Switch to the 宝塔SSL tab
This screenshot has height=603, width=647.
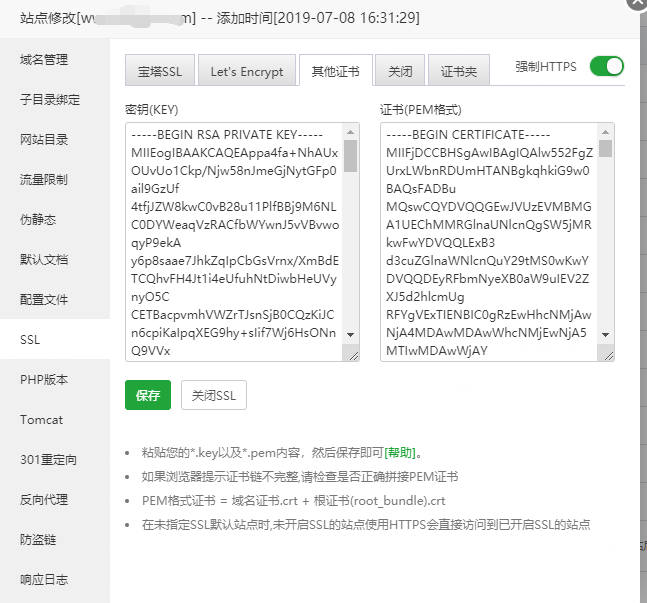coord(158,72)
